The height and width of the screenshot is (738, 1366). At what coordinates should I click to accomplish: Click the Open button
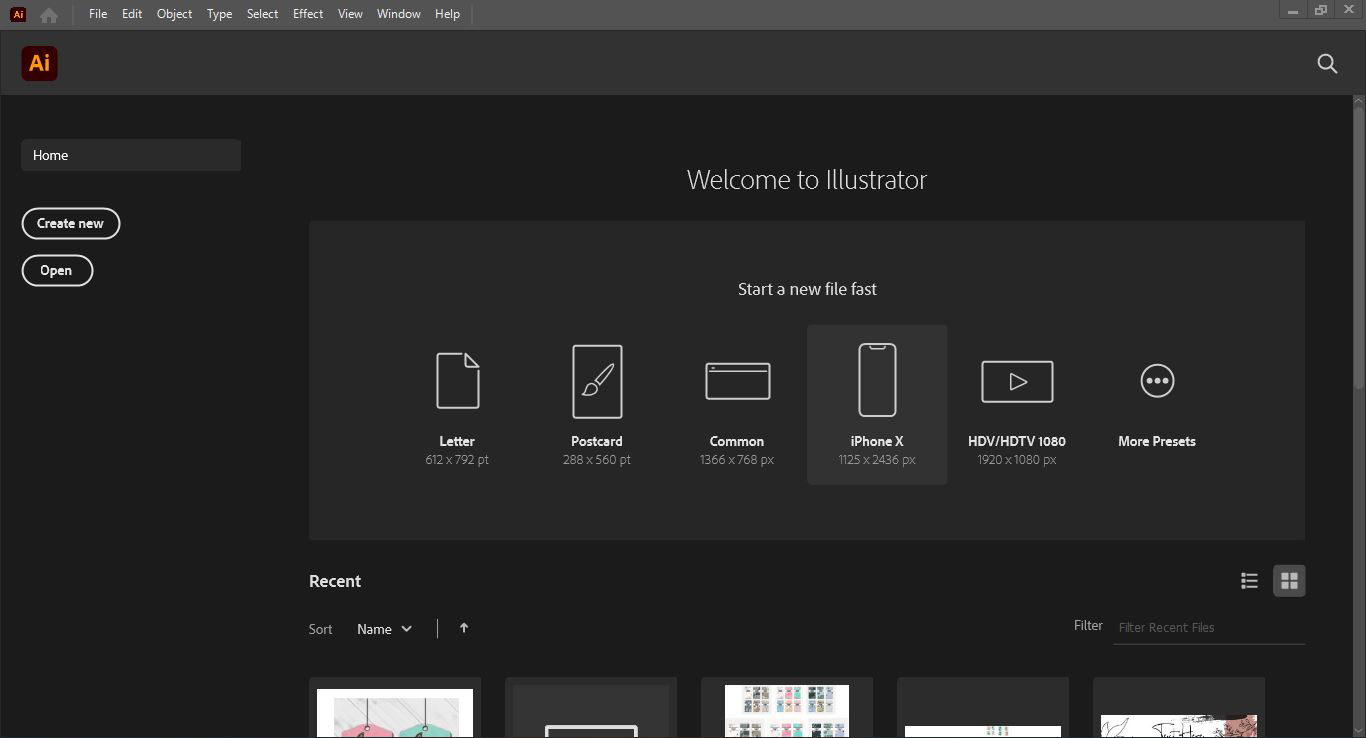[x=57, y=270]
